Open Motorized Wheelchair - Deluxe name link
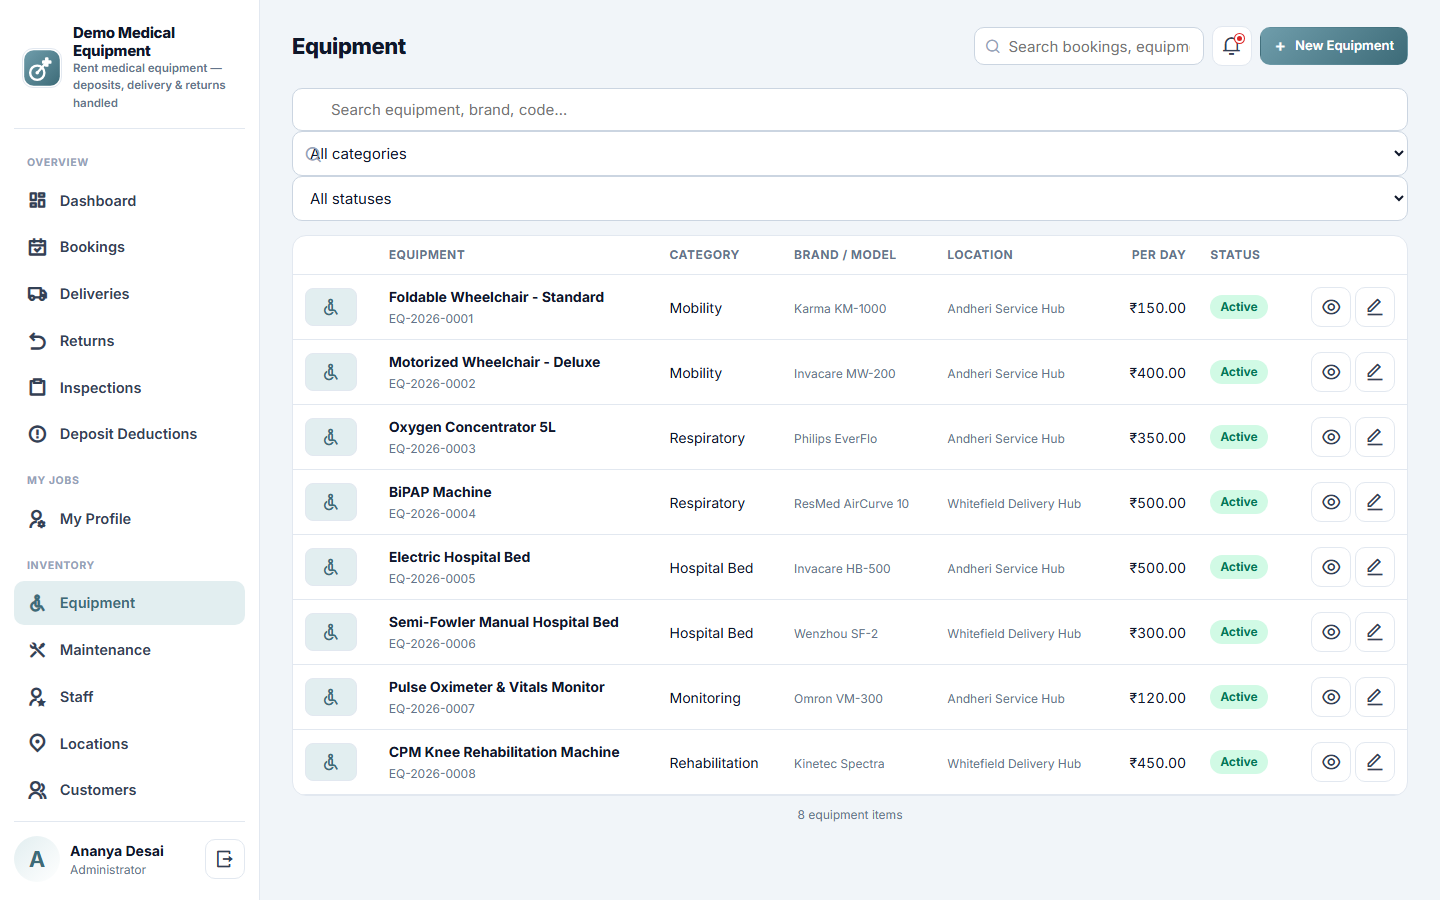Screen dimensions: 1440x900 [494, 362]
